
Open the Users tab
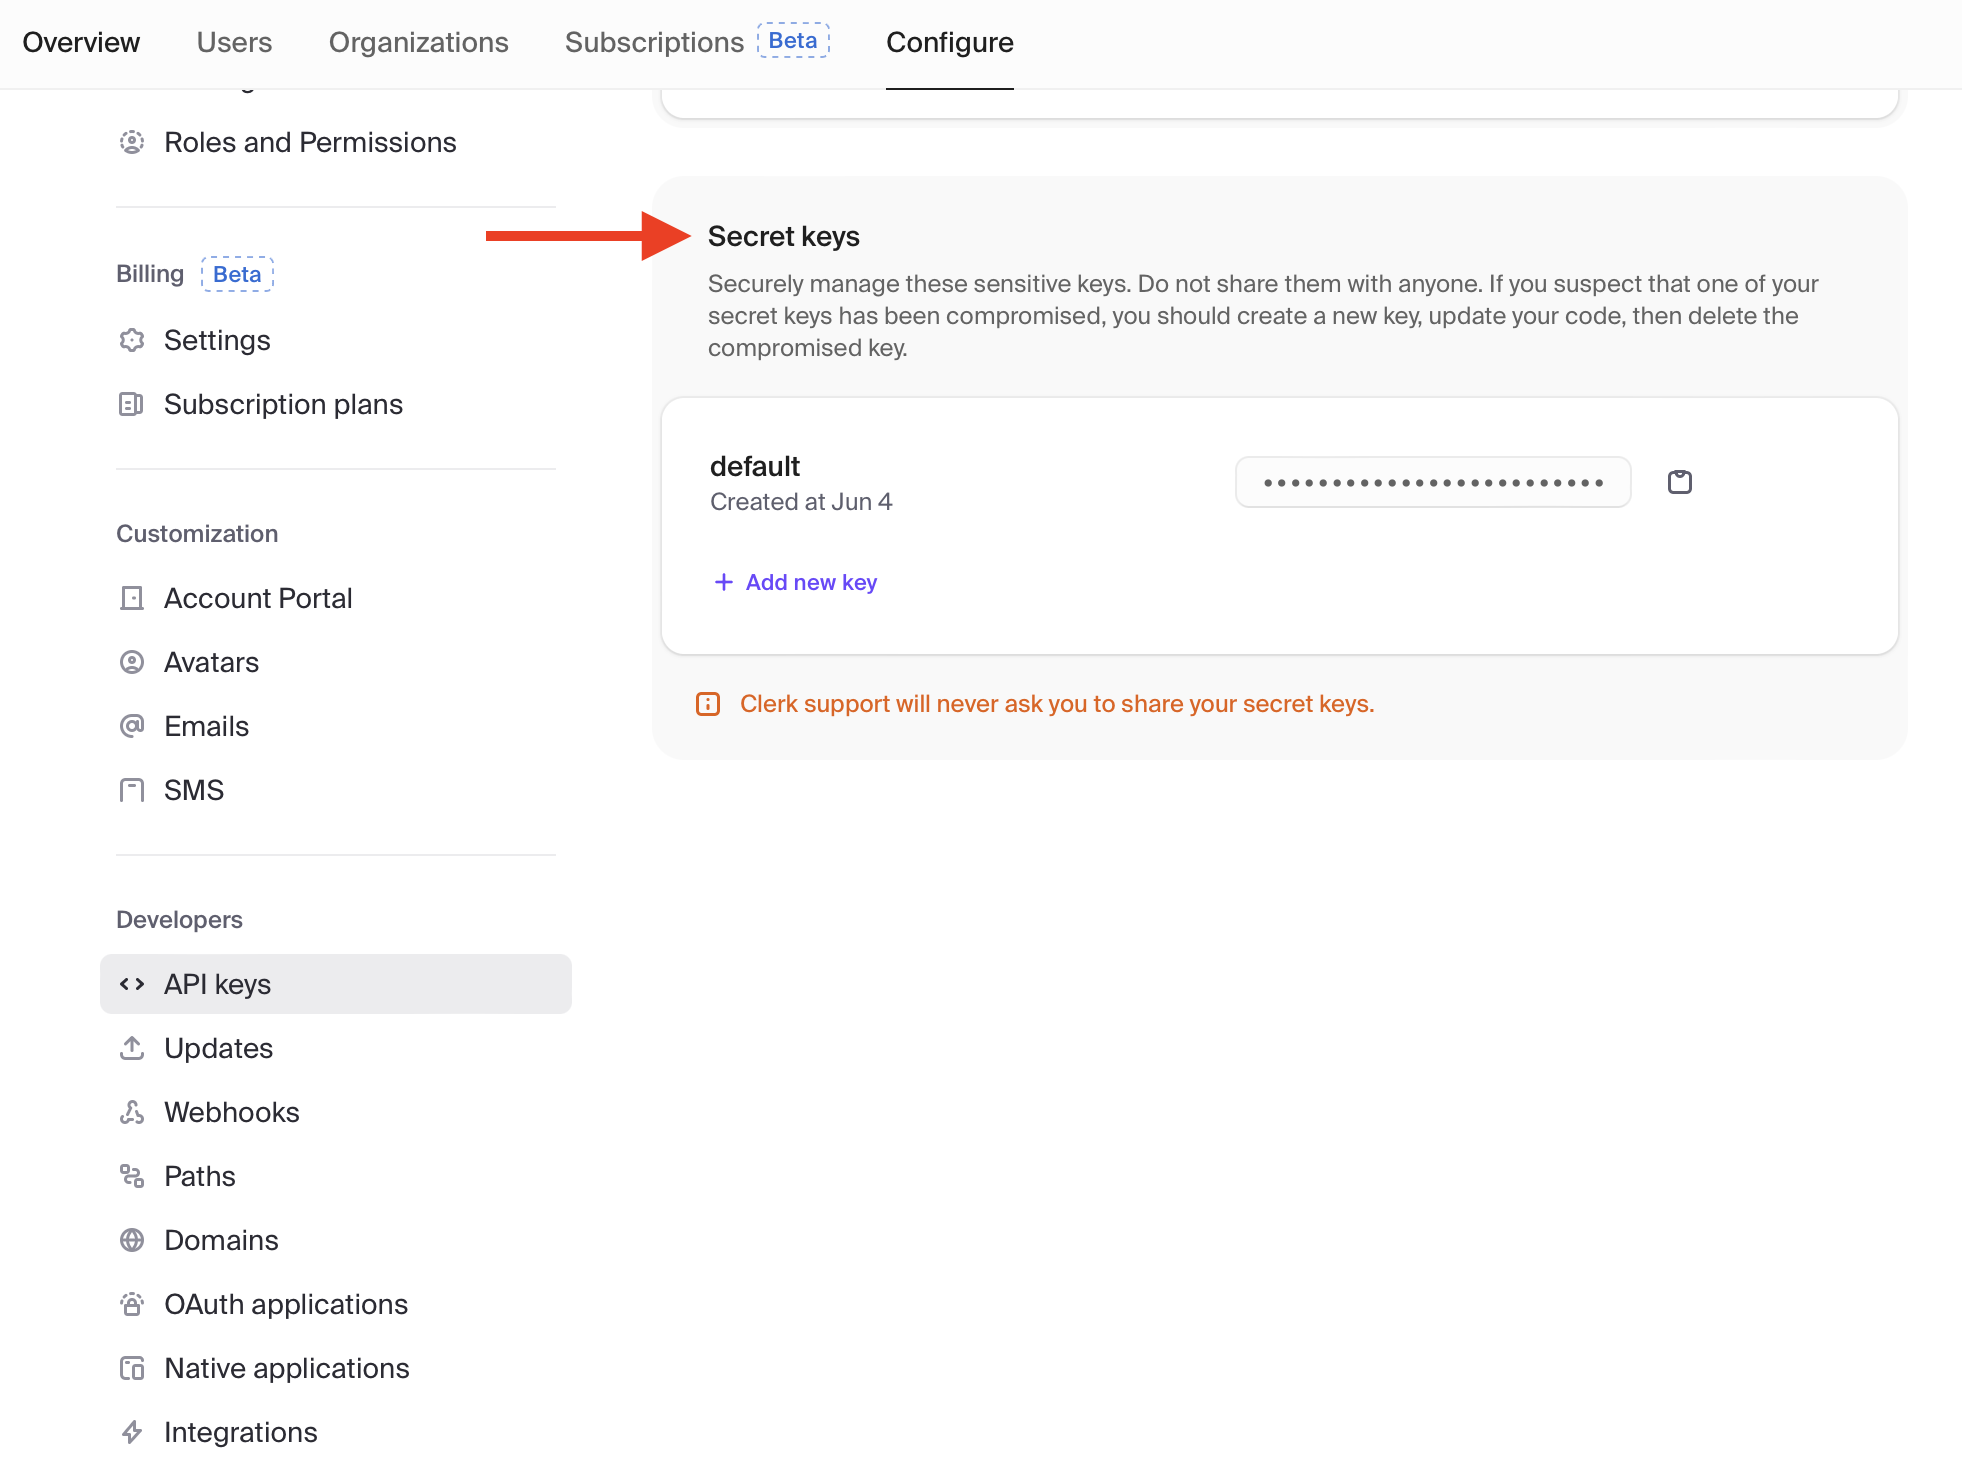point(234,42)
